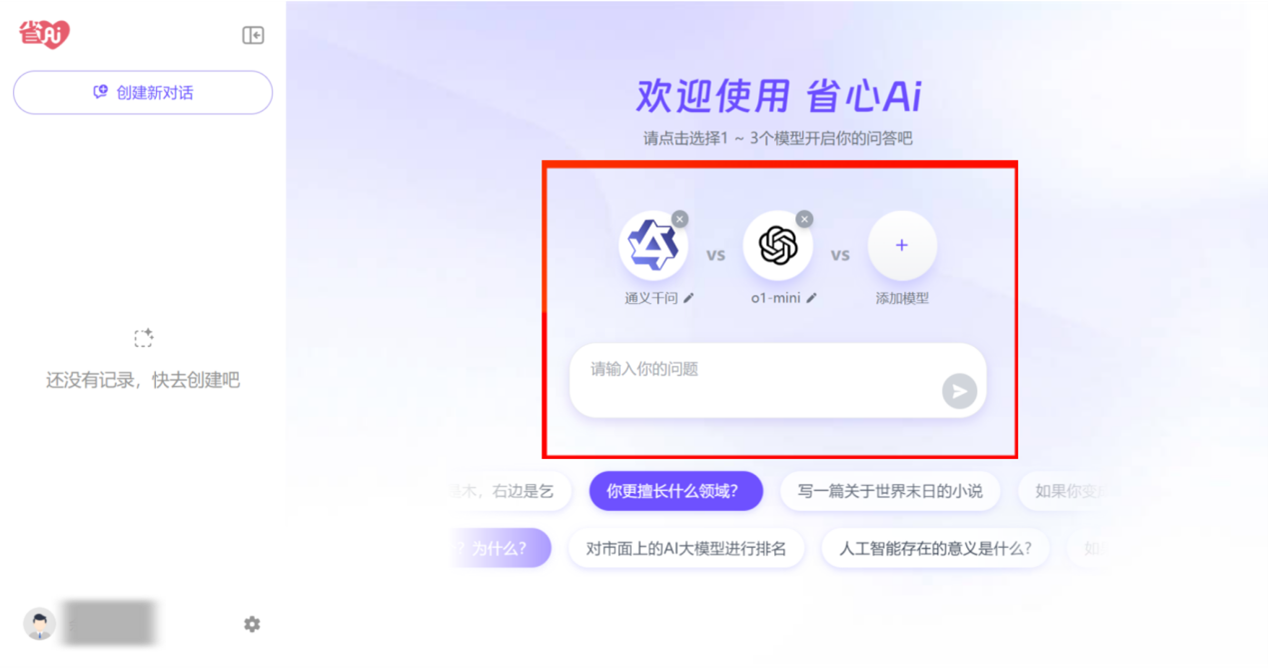Remove the 通义千问 model with its X
Screen dimensions: 1268x668
(680, 219)
